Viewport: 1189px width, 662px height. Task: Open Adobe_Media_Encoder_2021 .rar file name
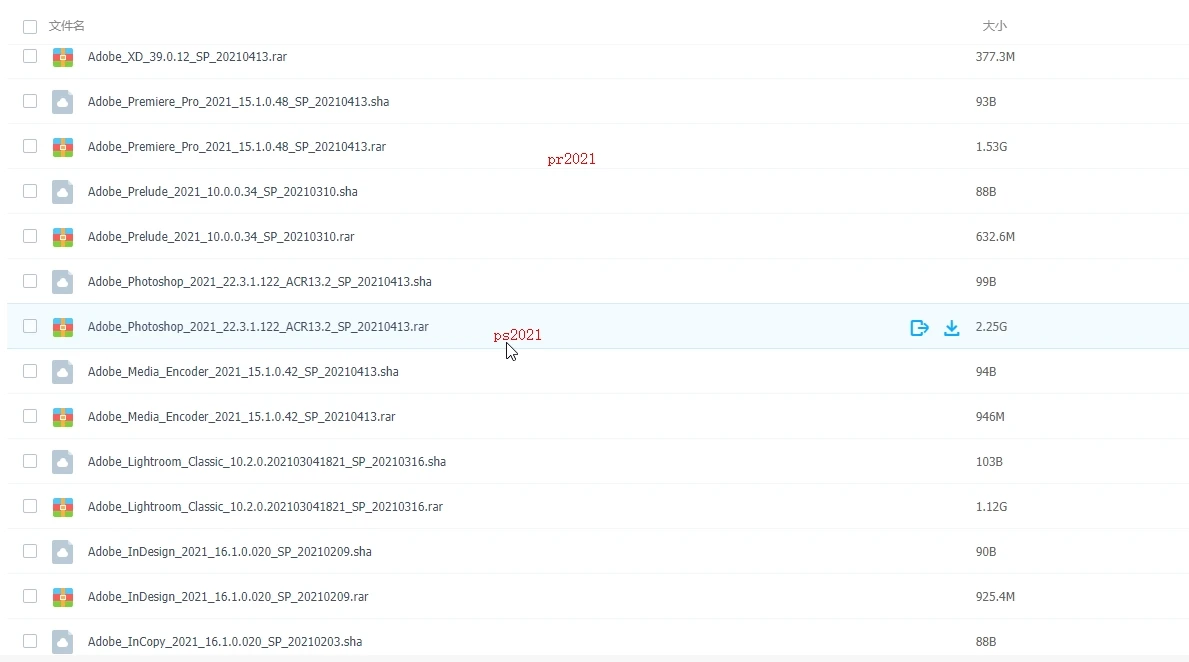[x=241, y=416]
